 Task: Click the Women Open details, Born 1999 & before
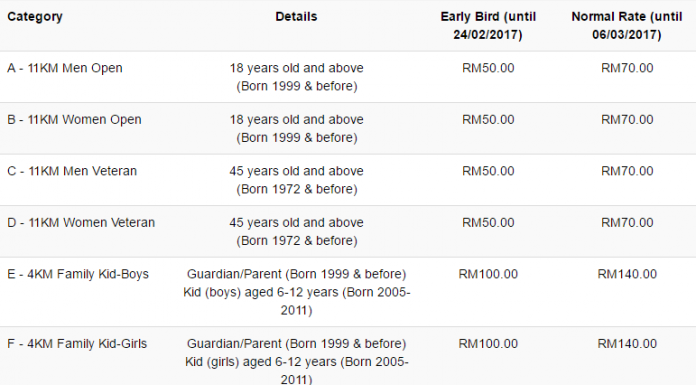point(297,138)
